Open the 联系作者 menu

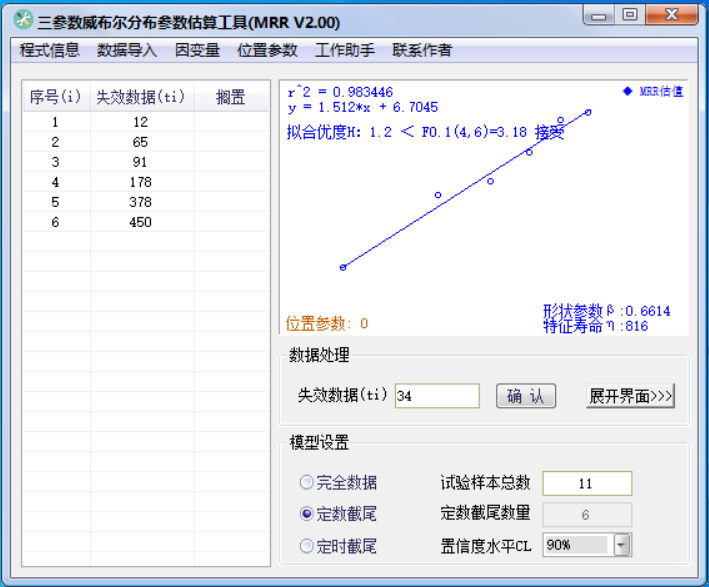pyautogui.click(x=422, y=50)
